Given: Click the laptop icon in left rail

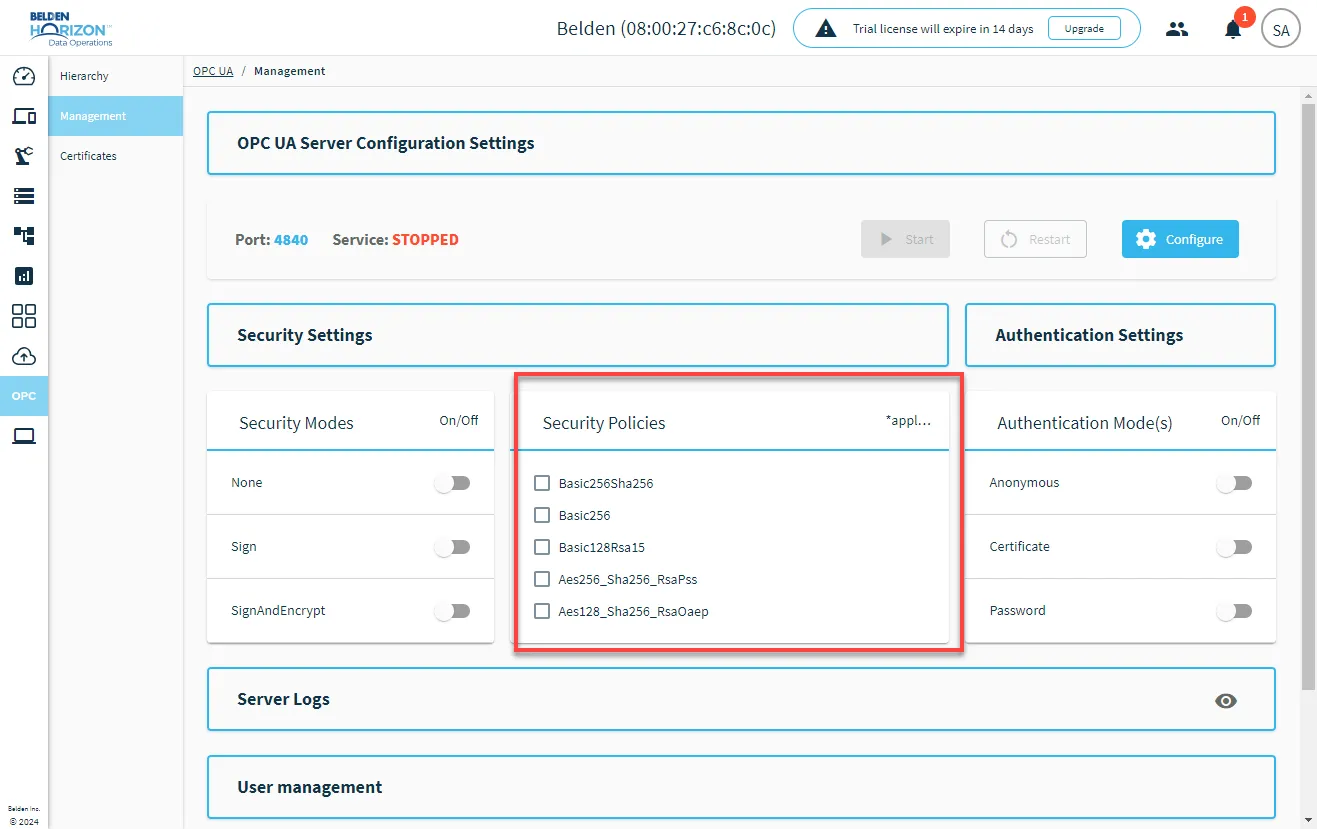Looking at the screenshot, I should click(24, 436).
